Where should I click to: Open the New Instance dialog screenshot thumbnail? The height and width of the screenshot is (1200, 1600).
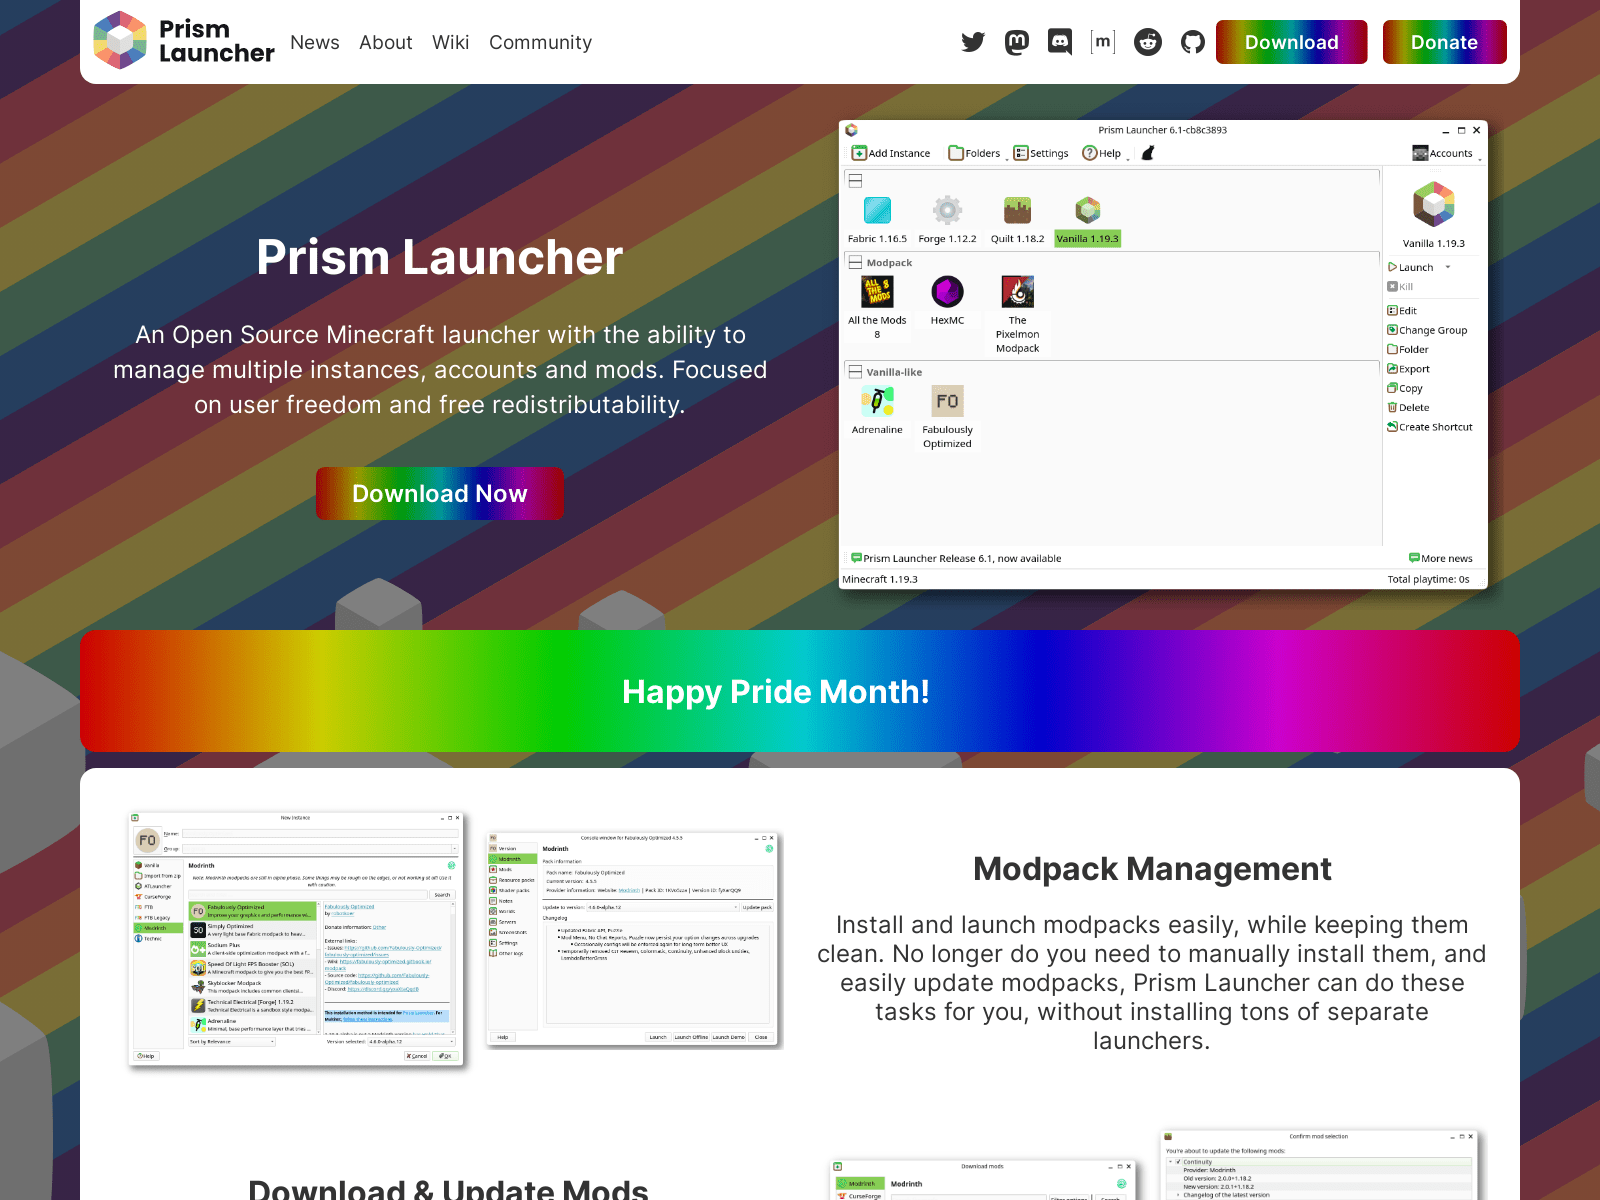click(296, 939)
